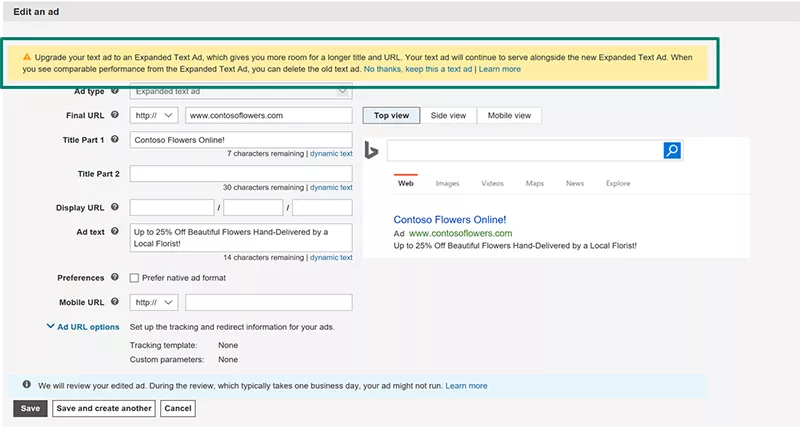Select the Explore tab in the preview

618,183
